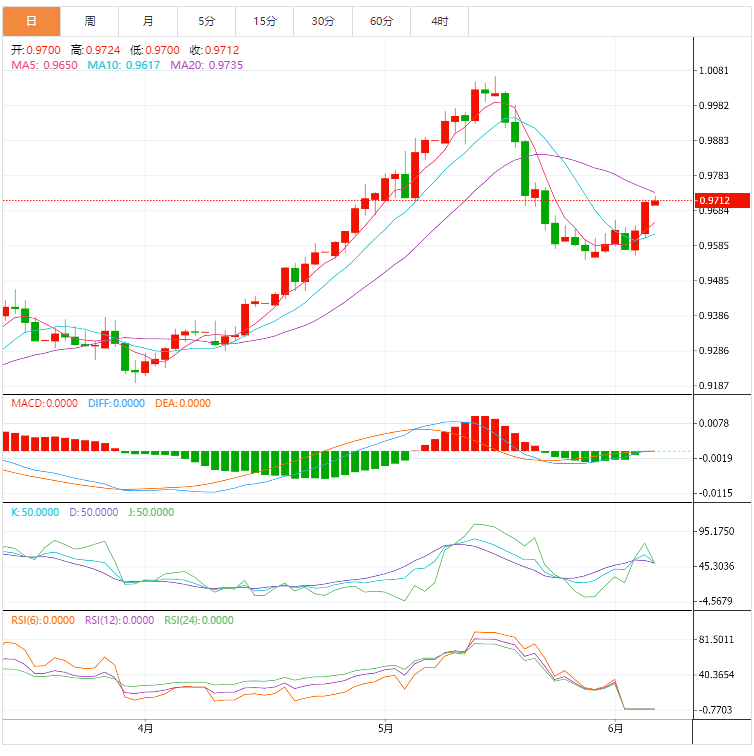Choose the 15分 timeframe tab
The image size is (754, 756).
(x=264, y=21)
